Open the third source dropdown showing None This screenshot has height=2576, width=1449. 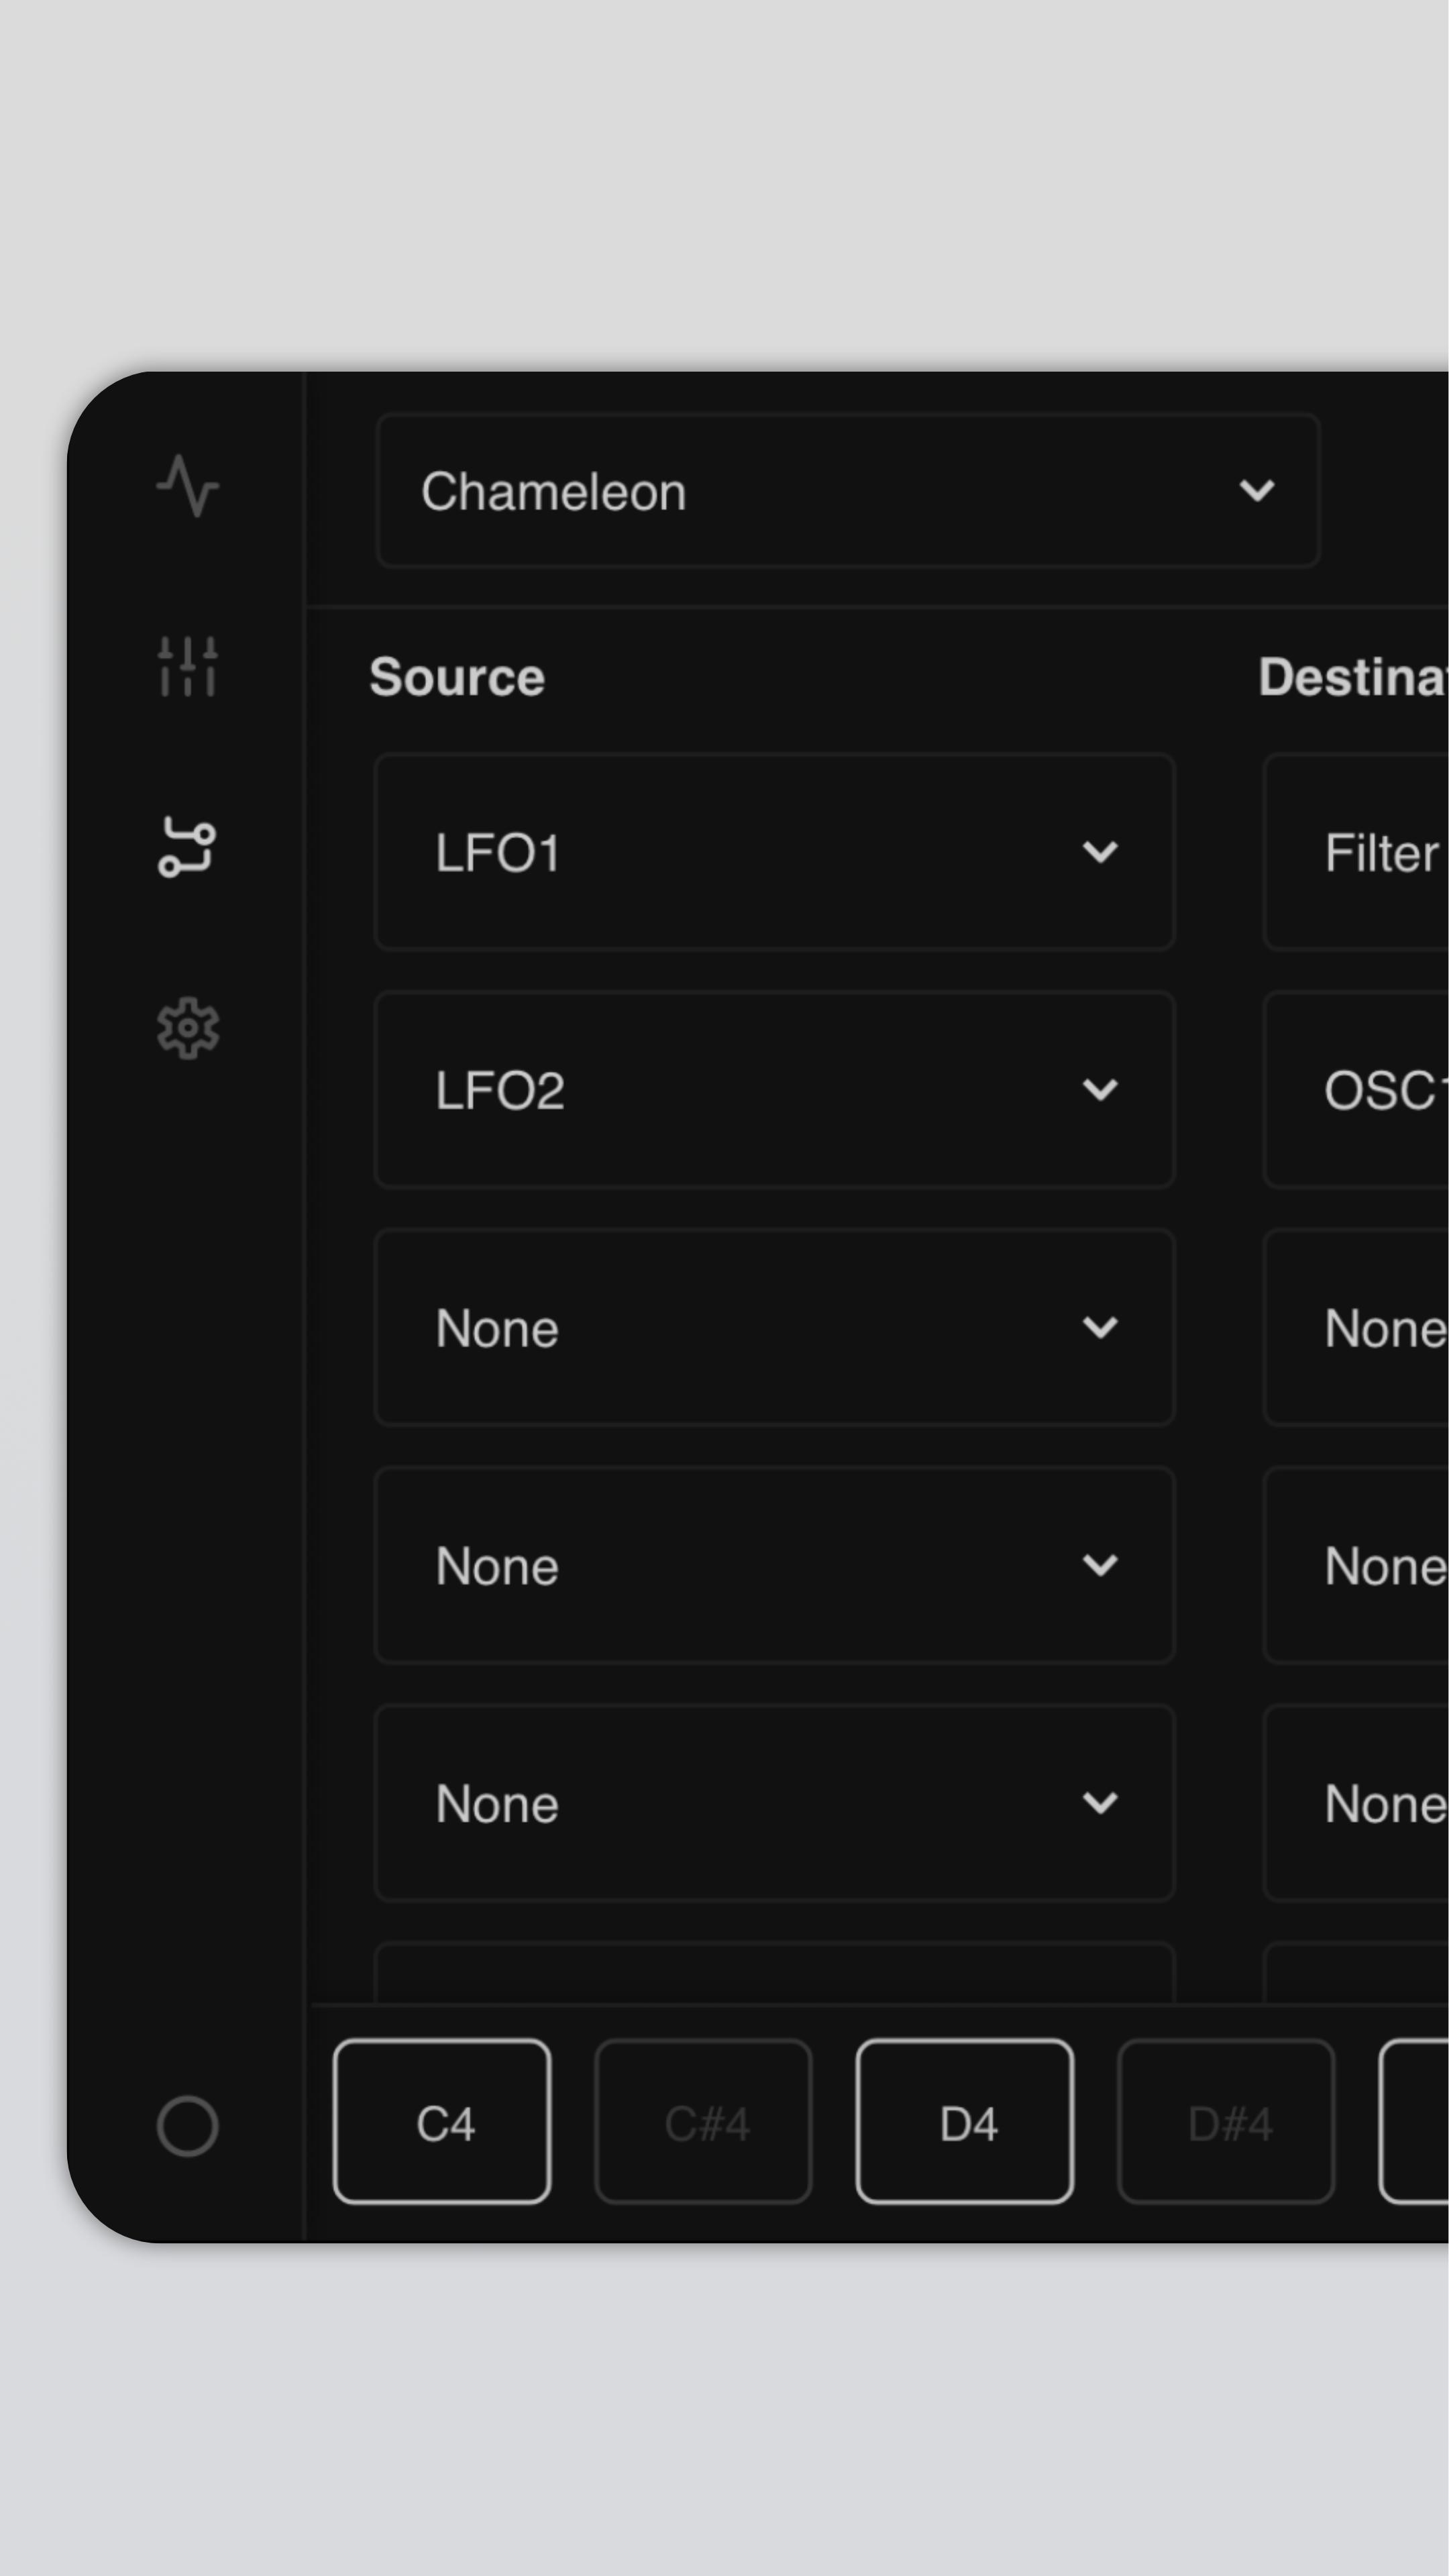tap(774, 1328)
